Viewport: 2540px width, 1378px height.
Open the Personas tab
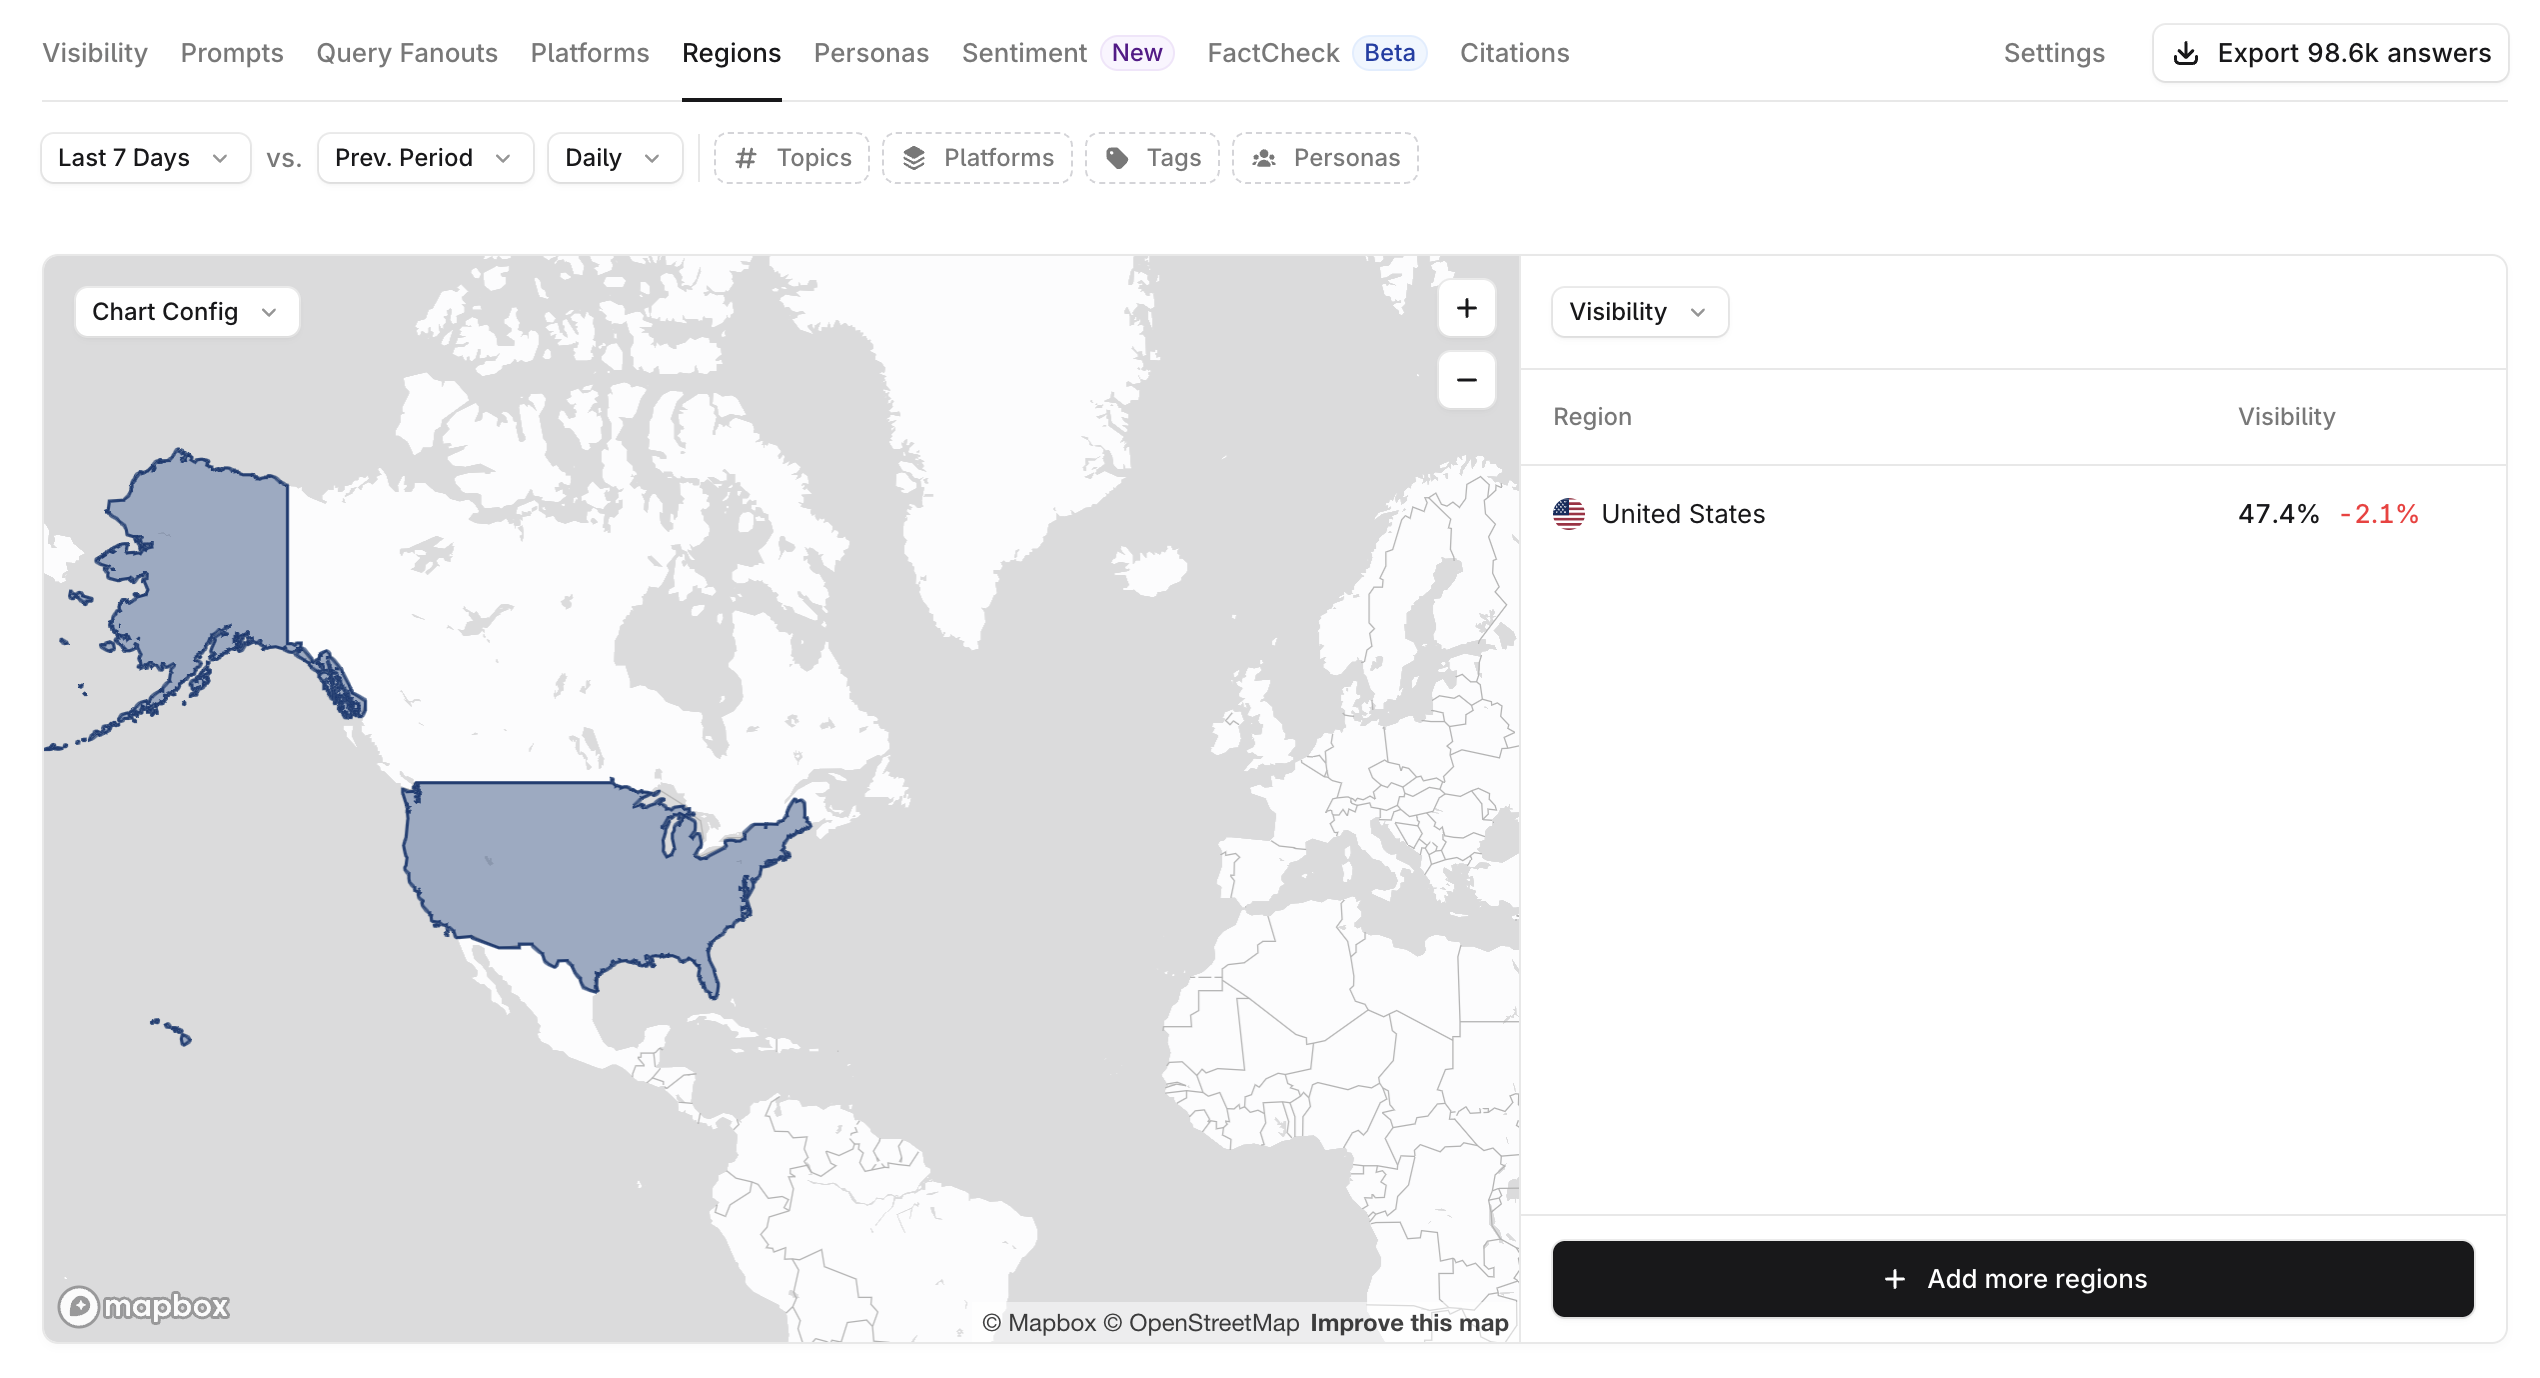871,53
